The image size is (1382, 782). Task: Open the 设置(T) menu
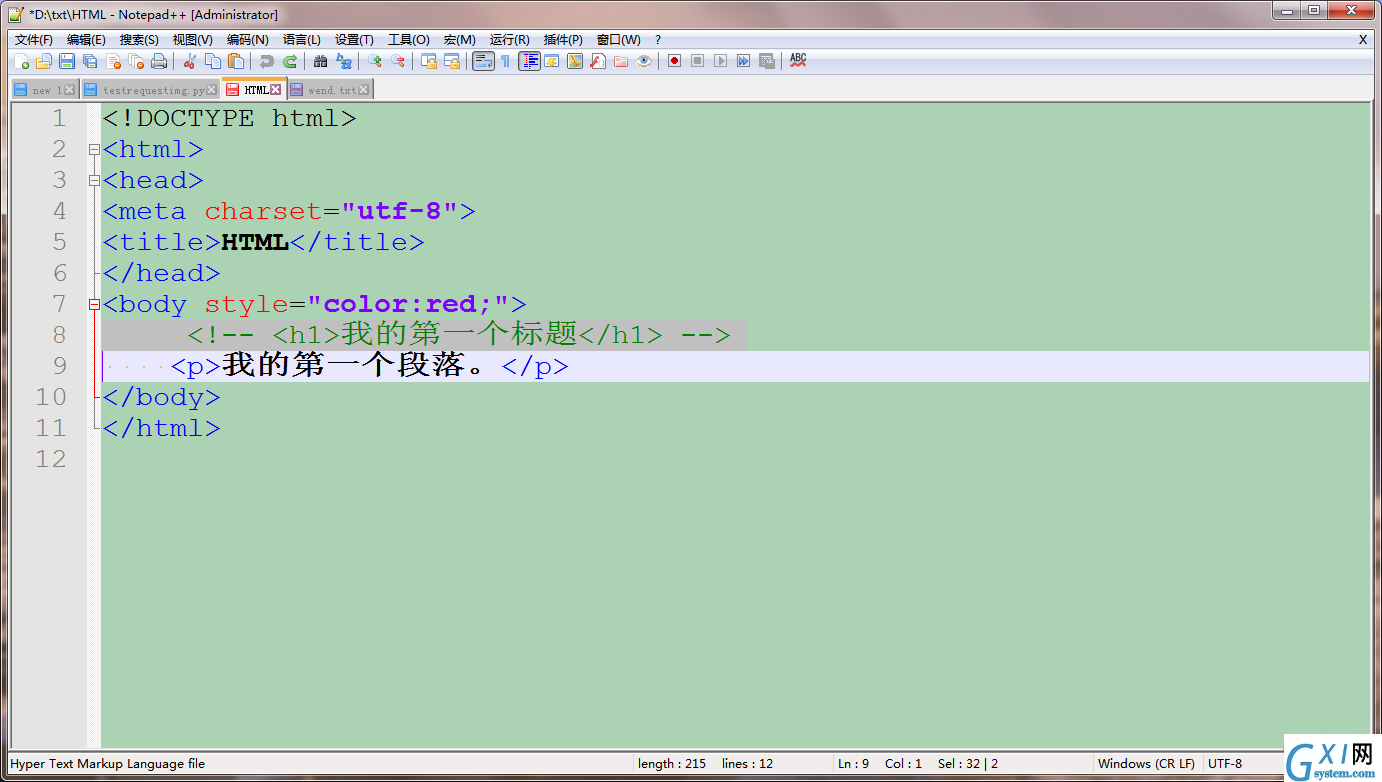[354, 40]
